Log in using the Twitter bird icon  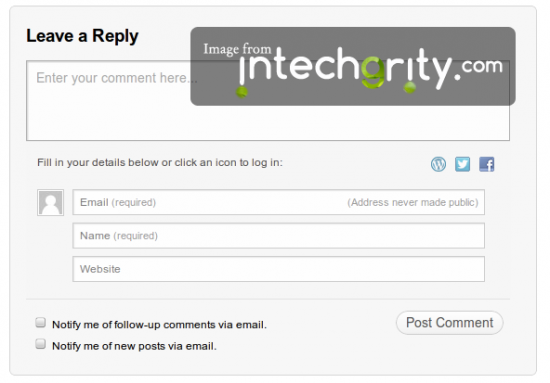(462, 164)
